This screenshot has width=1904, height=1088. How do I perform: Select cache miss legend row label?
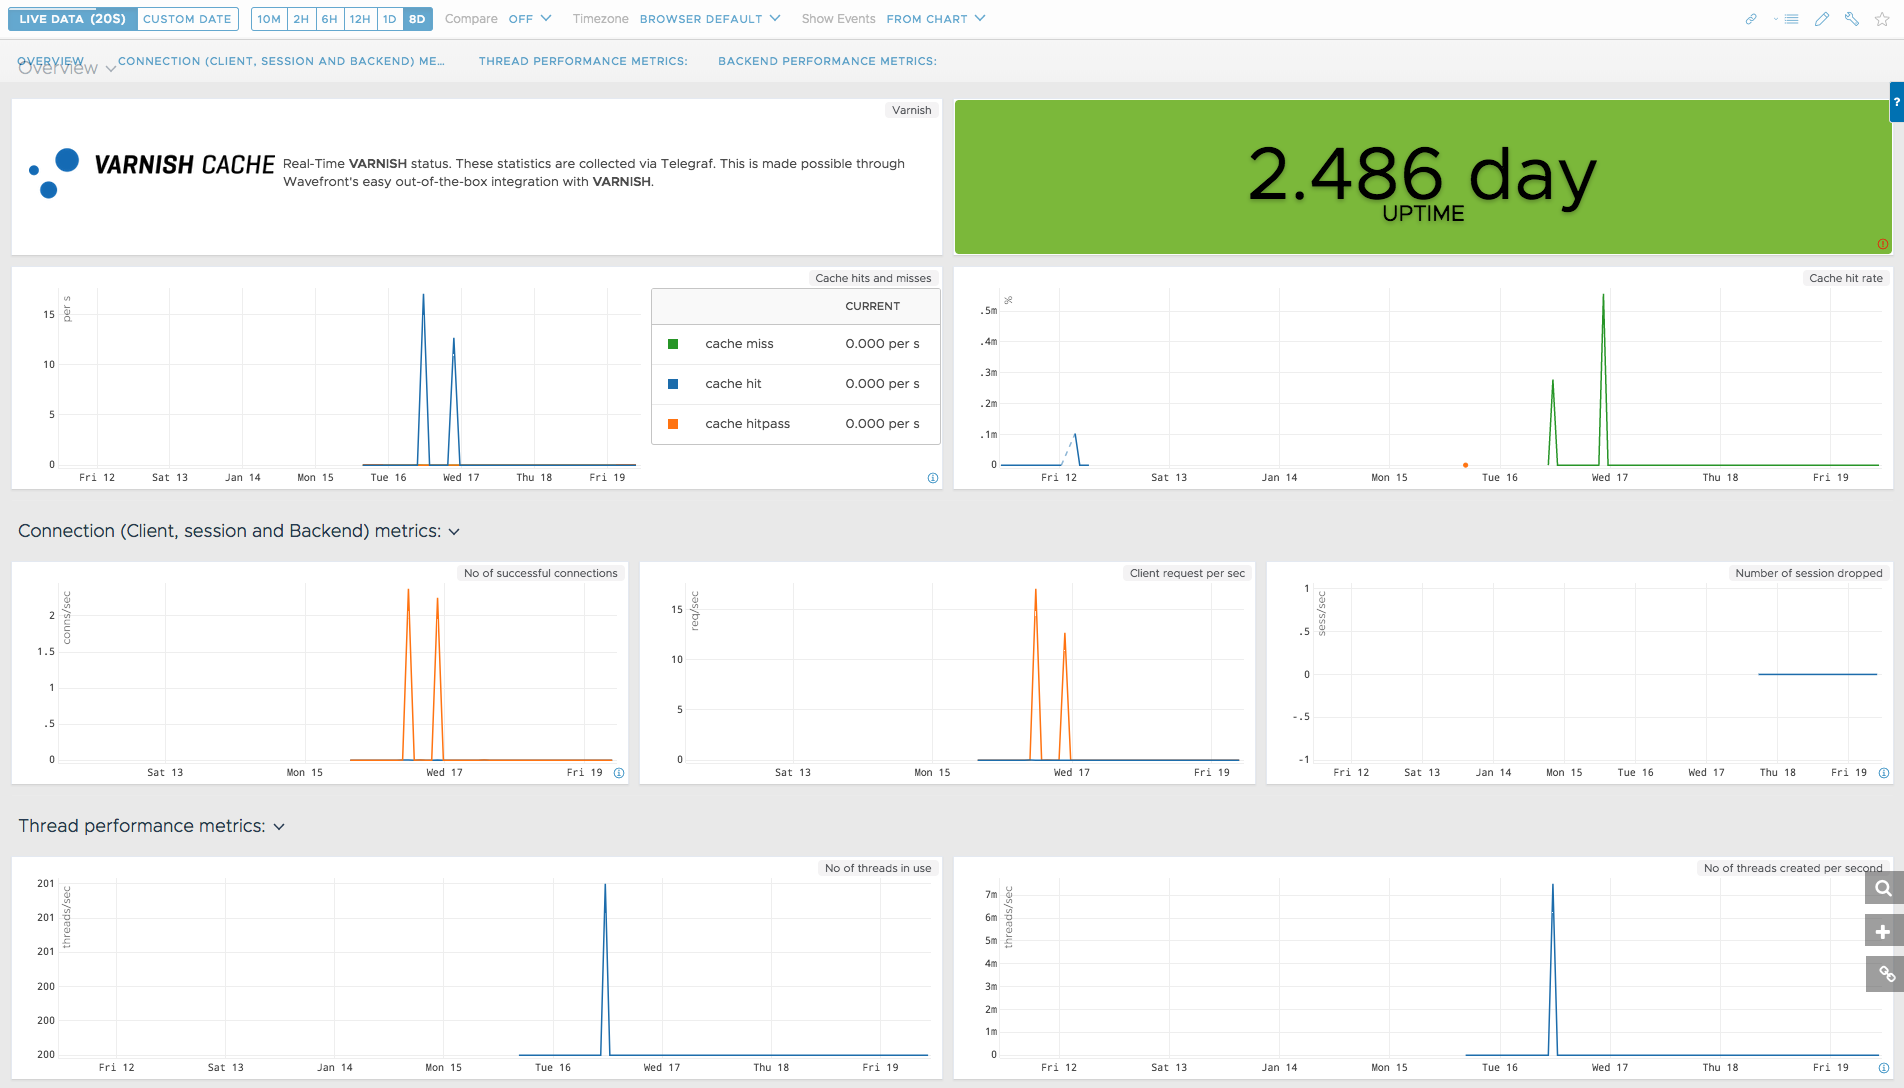click(739, 344)
